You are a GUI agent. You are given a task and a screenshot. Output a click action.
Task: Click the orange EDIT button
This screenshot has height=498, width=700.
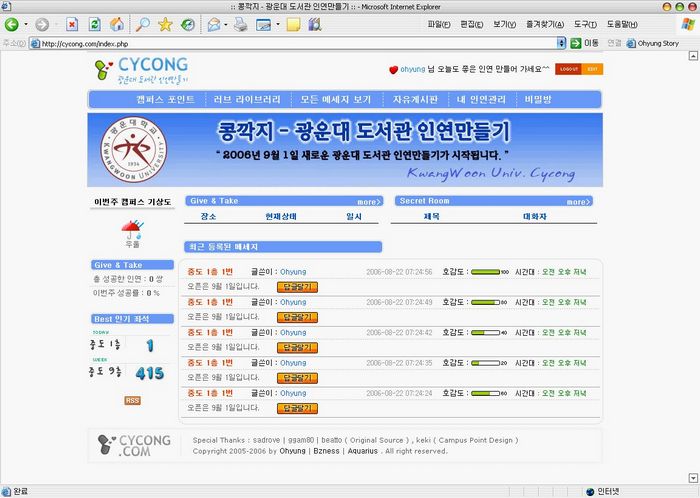pos(592,69)
